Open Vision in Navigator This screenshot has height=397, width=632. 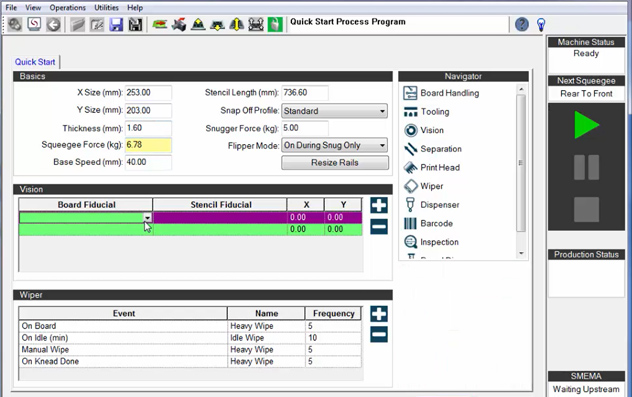click(424, 130)
